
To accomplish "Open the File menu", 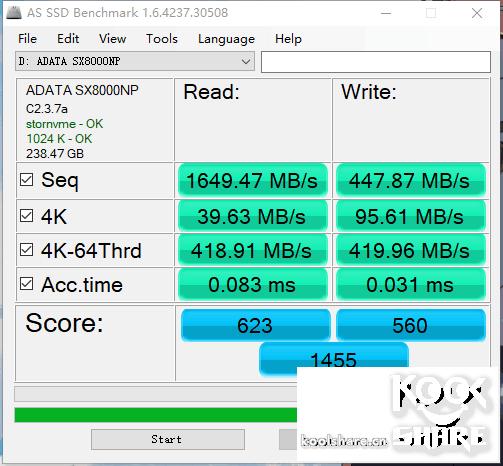I will [27, 39].
